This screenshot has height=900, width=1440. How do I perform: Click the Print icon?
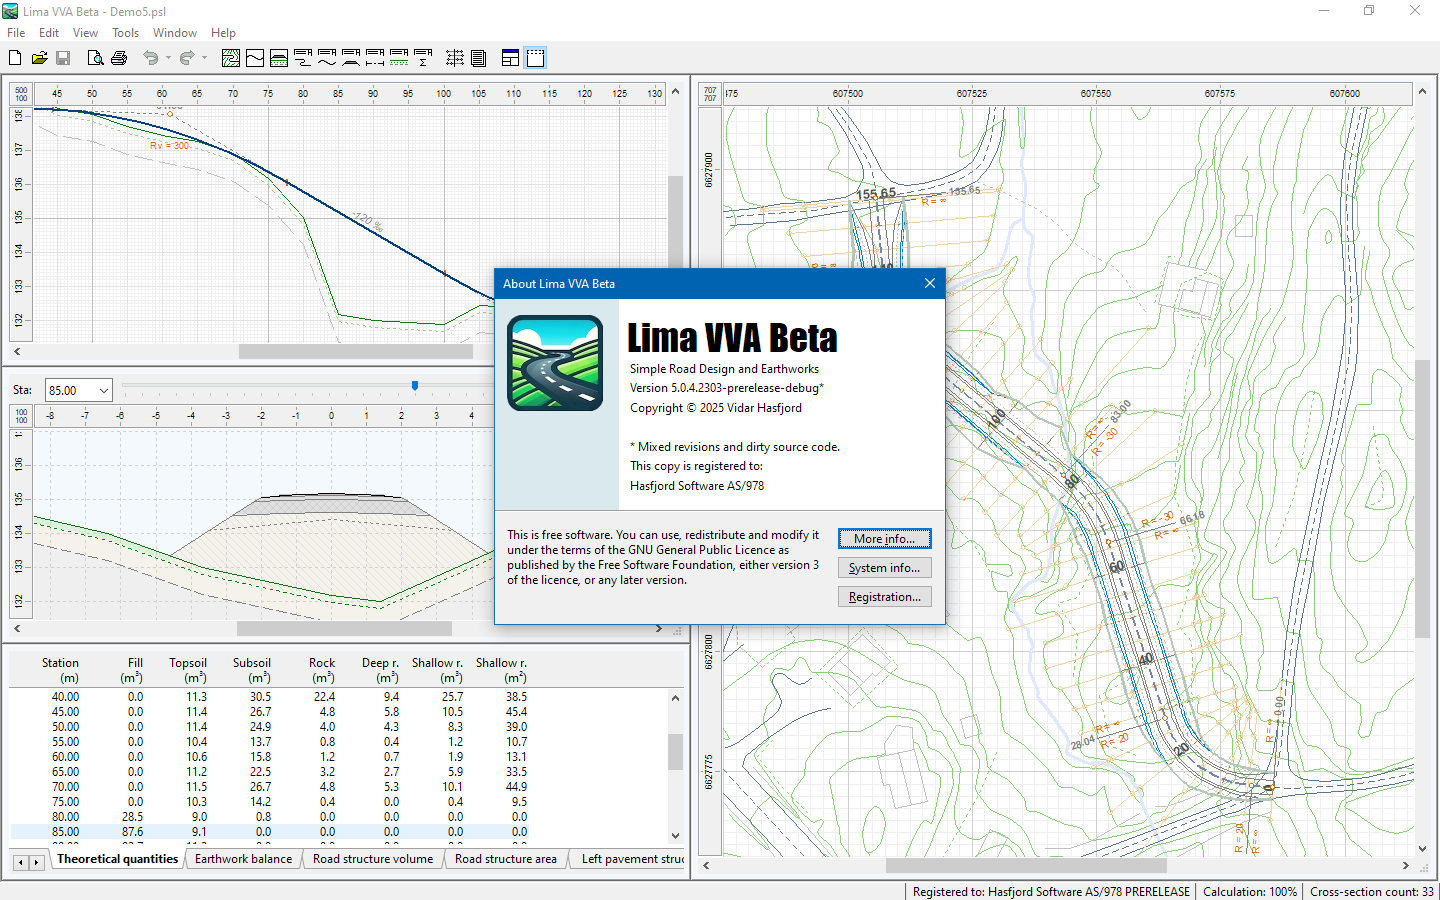point(119,58)
